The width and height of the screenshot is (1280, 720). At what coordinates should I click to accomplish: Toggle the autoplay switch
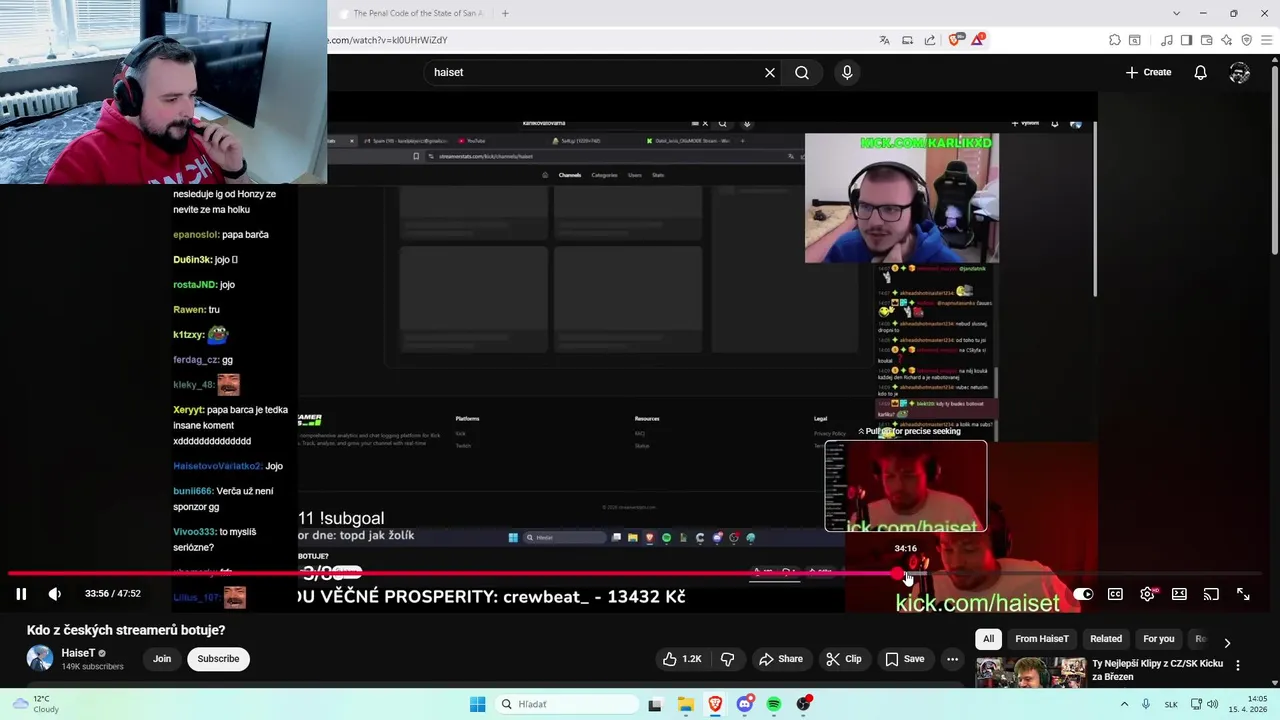[x=1083, y=594]
